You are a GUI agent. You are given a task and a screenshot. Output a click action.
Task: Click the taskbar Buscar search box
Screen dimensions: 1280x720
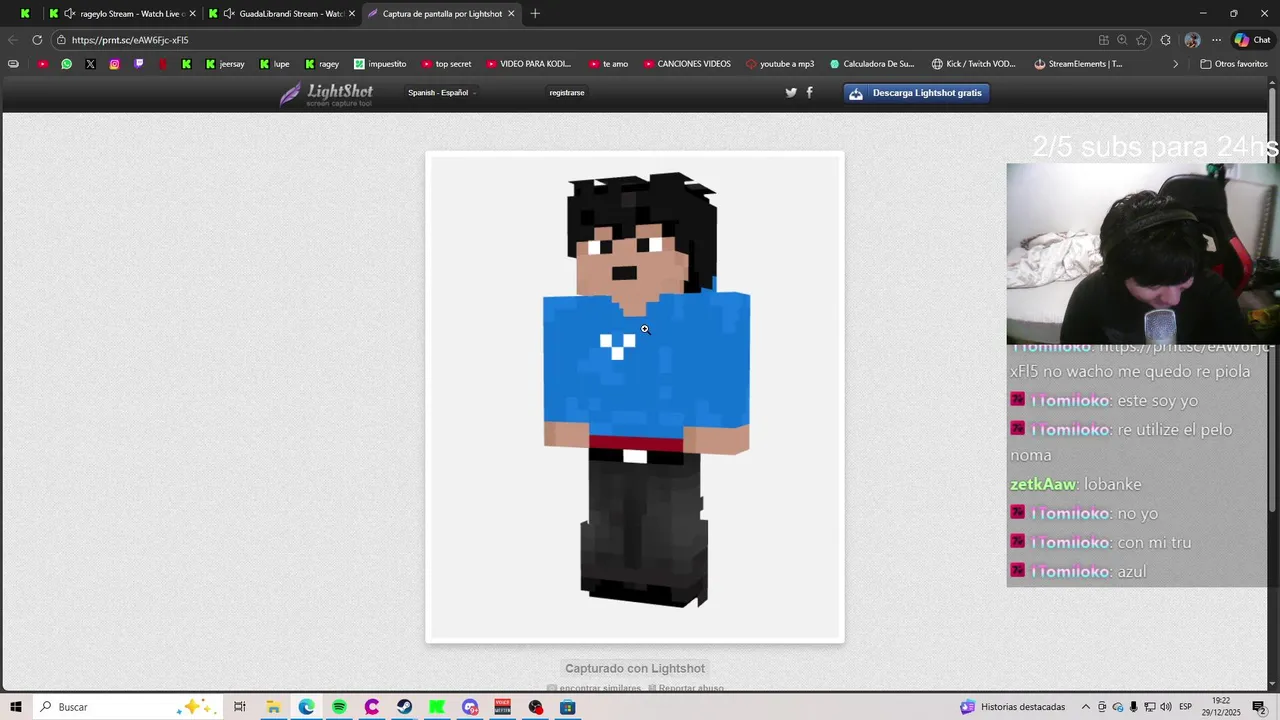click(128, 707)
